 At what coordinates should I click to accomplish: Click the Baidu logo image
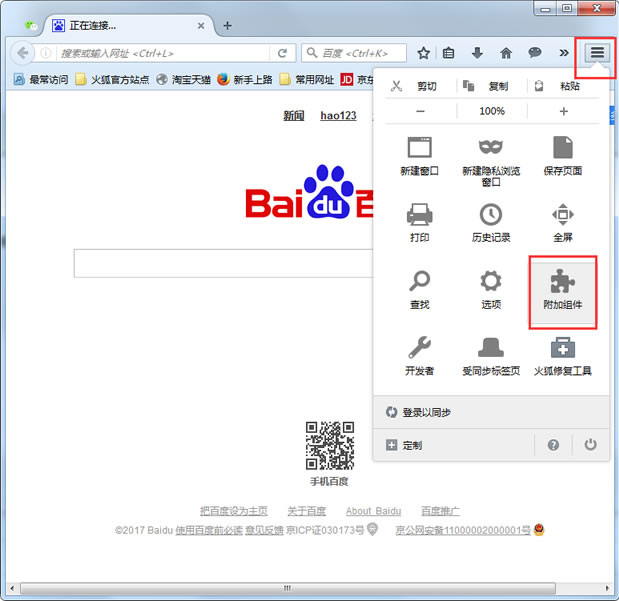point(309,192)
